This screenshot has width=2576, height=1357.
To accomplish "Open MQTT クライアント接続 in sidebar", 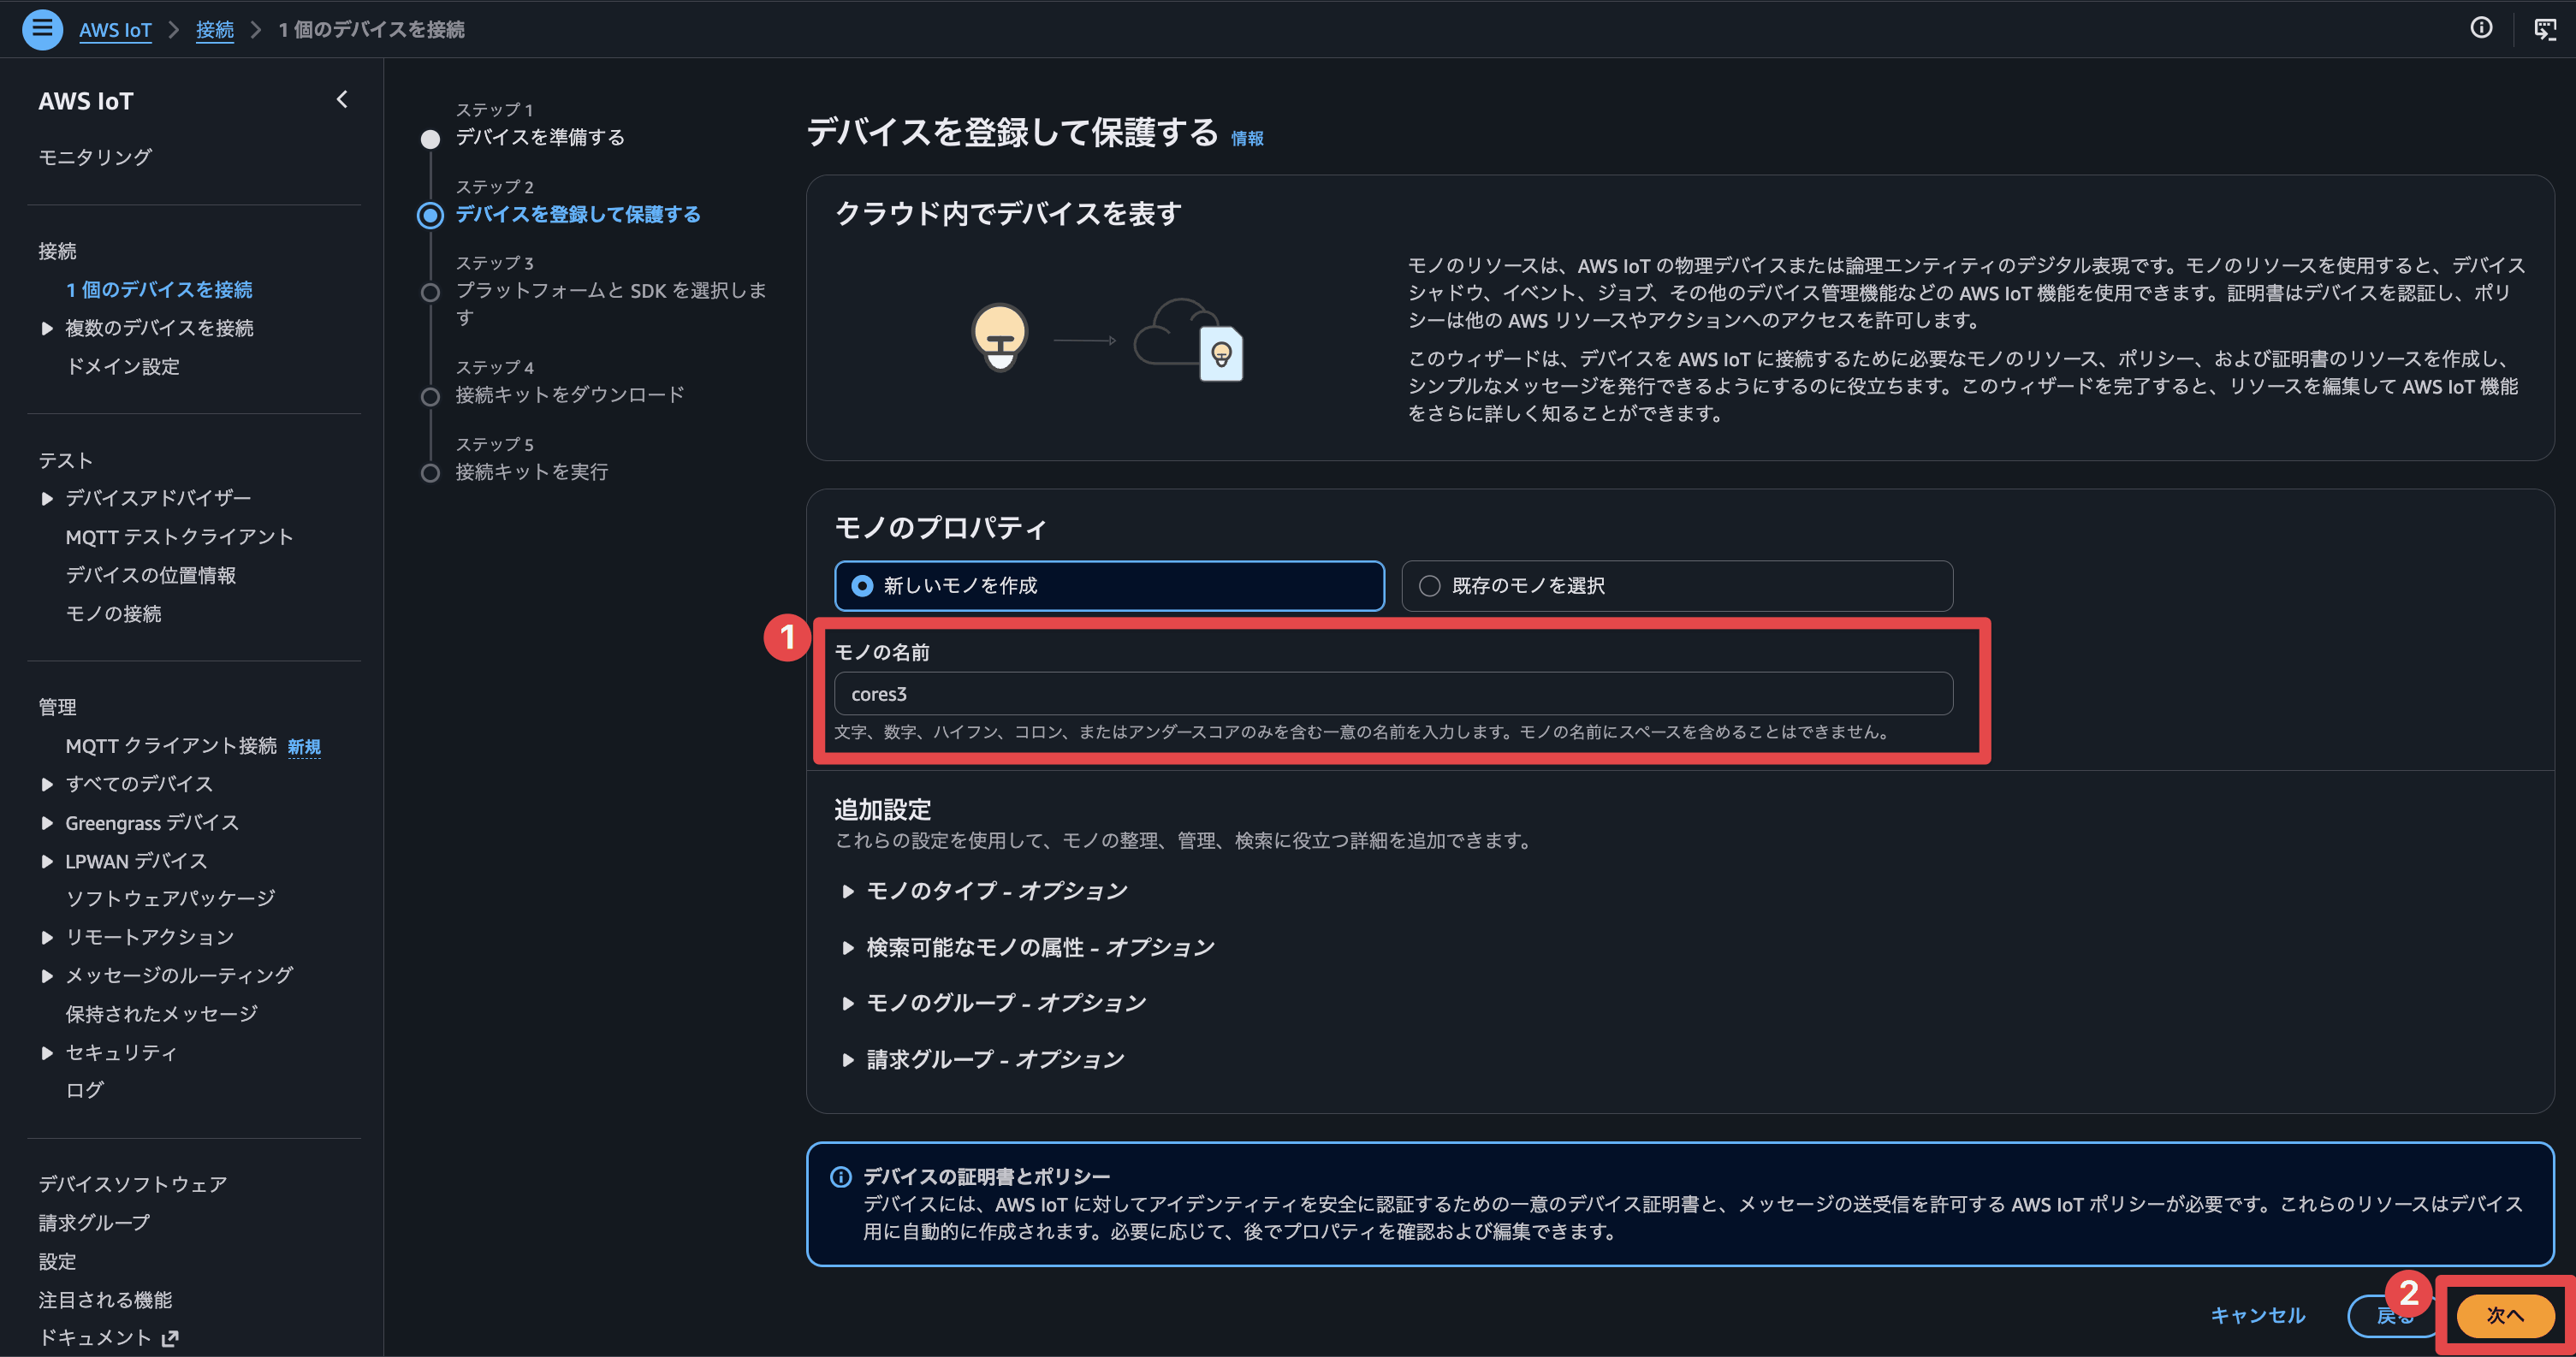I will 171,746.
